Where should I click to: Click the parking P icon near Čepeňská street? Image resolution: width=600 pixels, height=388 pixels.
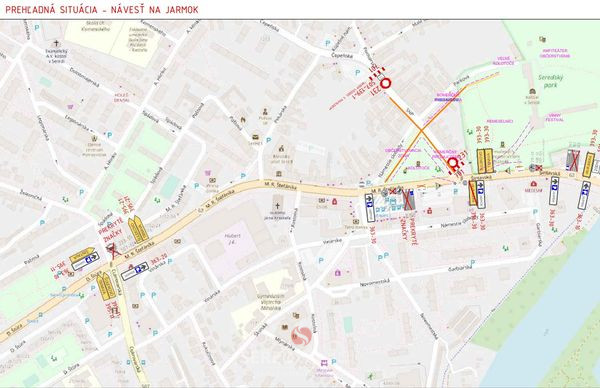328,43
